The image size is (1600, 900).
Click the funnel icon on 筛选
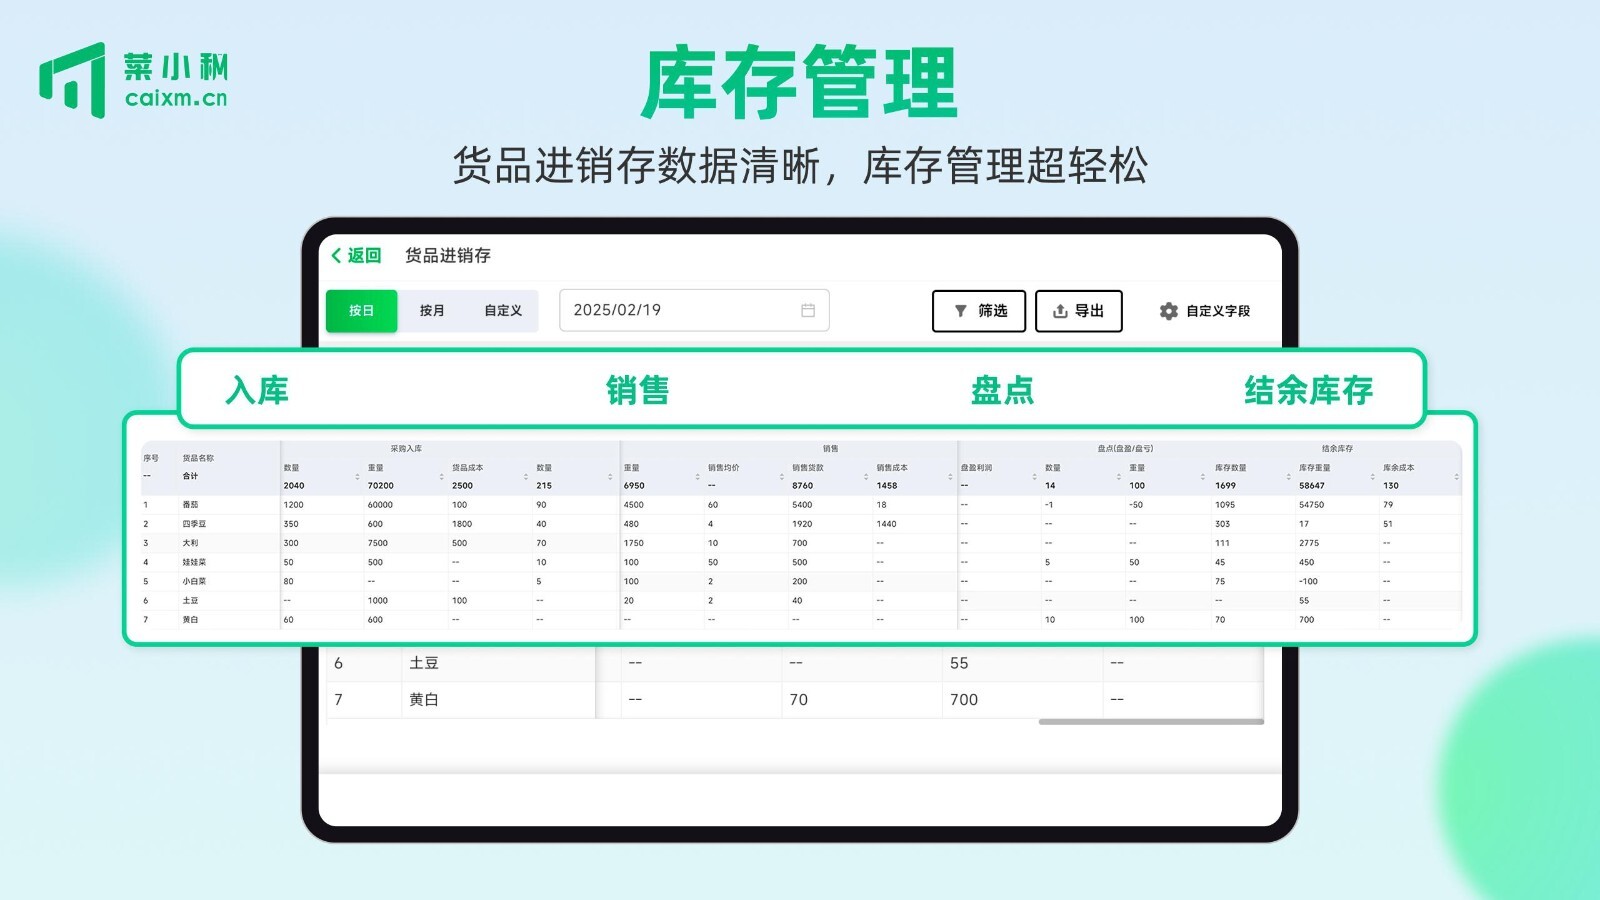click(960, 311)
